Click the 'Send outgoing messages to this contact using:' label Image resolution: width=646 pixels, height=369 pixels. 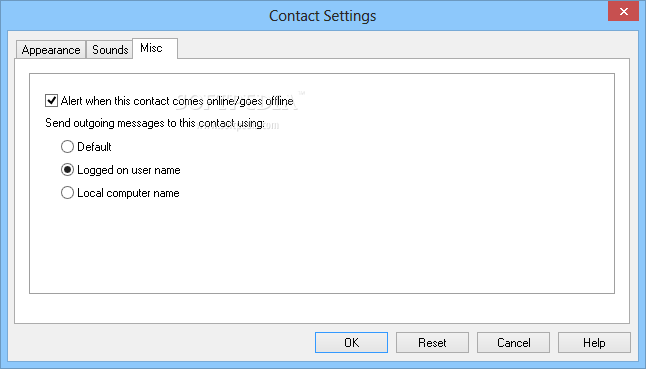tap(154, 123)
